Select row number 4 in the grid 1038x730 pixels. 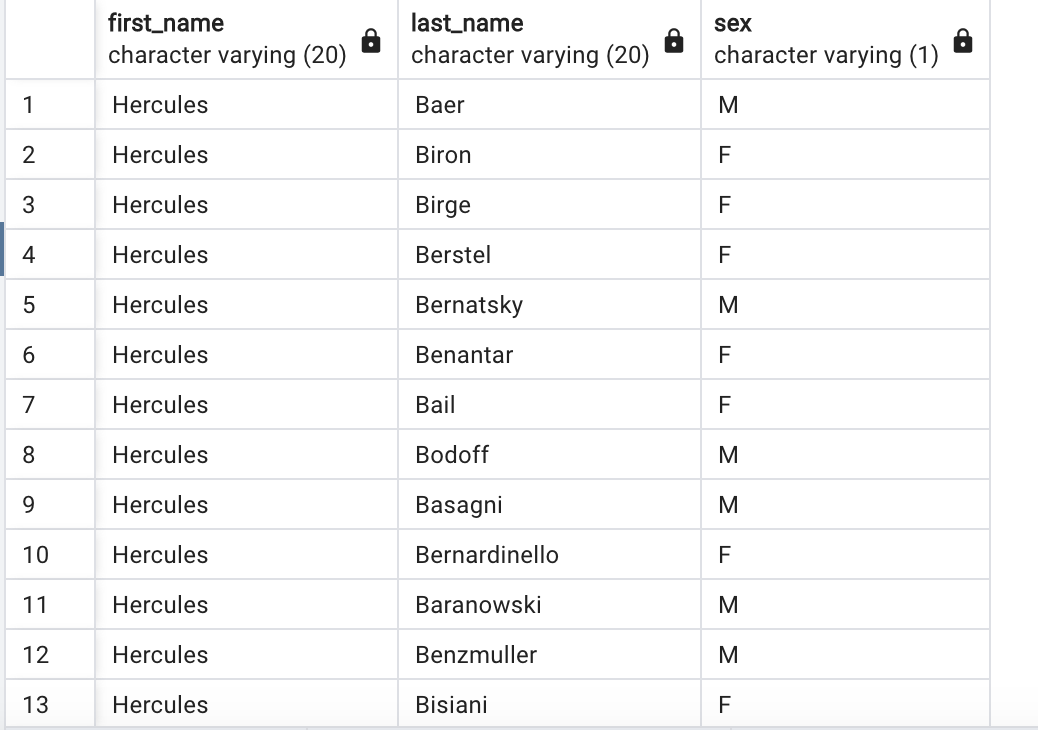coord(48,254)
